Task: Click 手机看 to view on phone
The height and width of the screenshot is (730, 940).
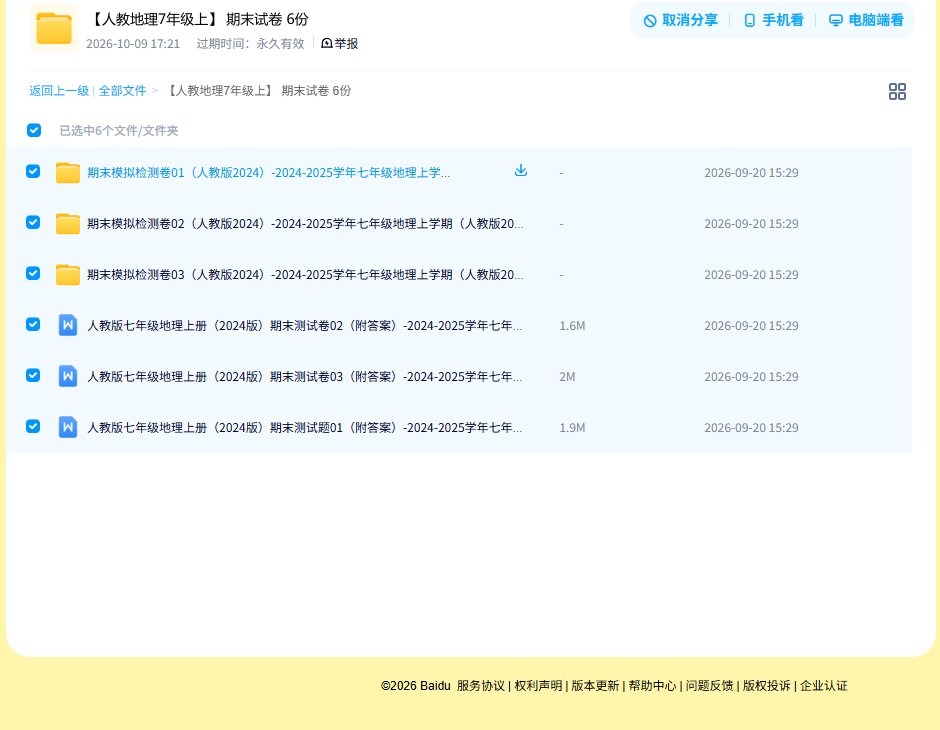Action: pos(773,20)
